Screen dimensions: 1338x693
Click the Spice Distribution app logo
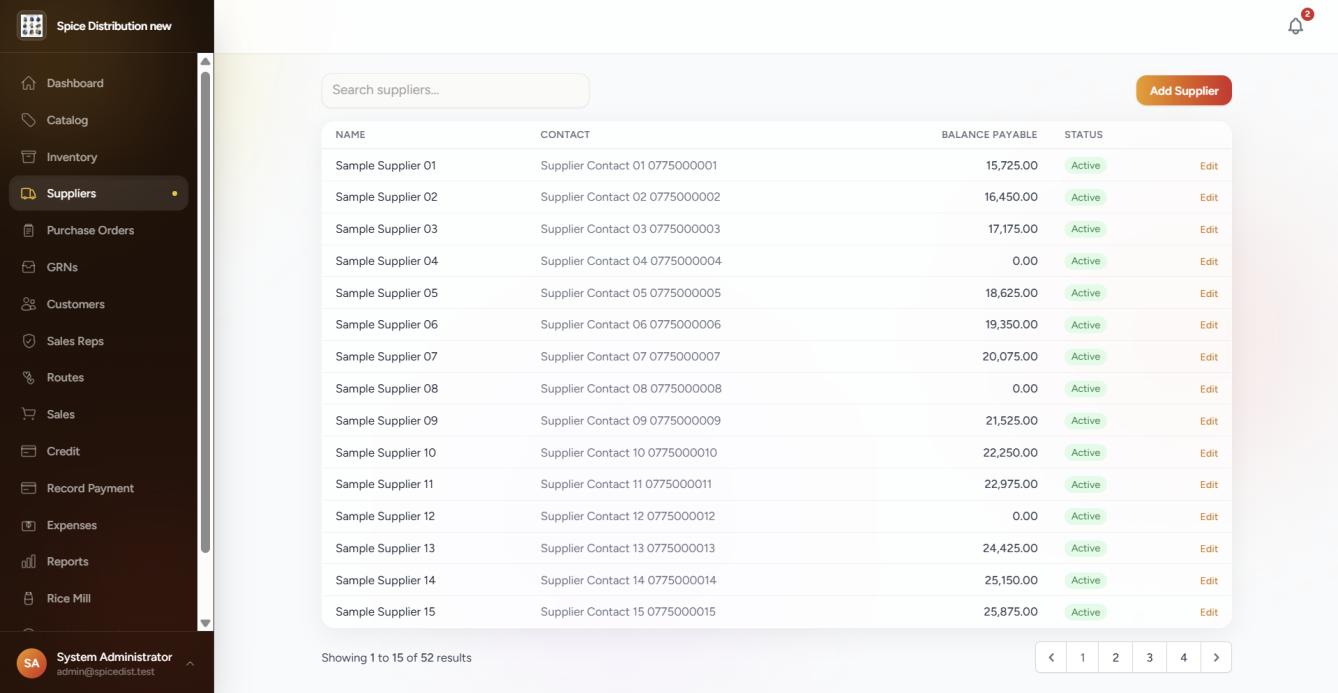pyautogui.click(x=32, y=26)
